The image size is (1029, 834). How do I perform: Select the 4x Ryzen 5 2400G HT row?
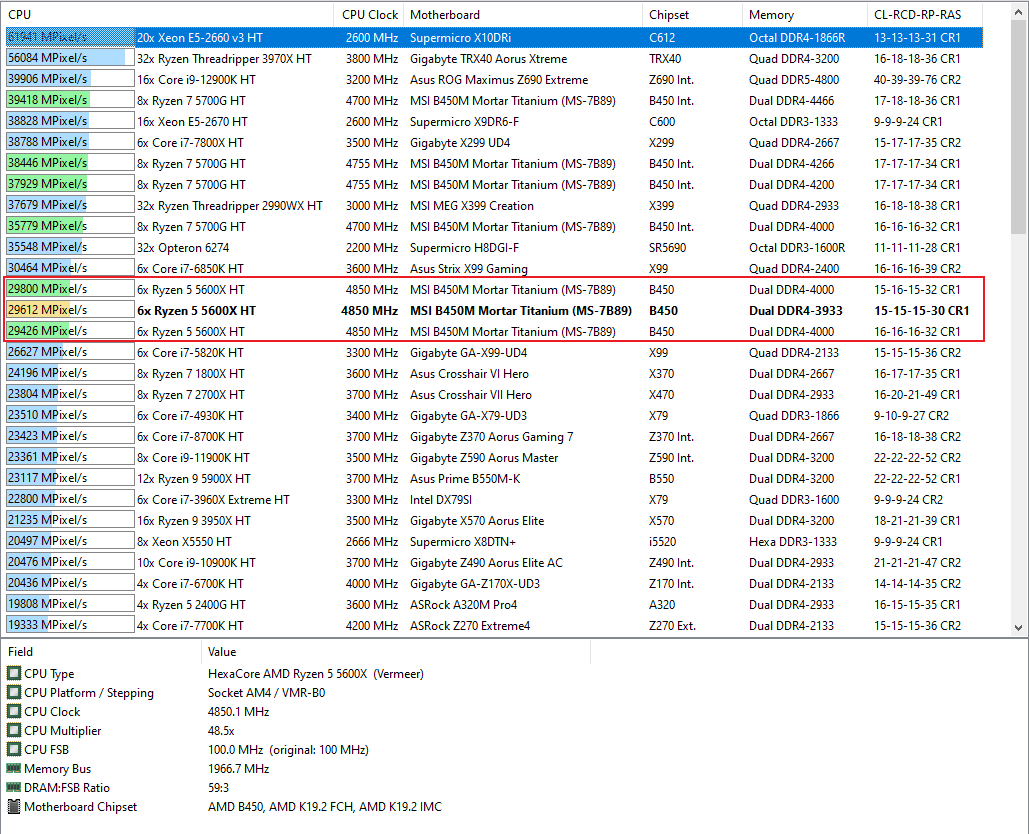tap(494, 604)
